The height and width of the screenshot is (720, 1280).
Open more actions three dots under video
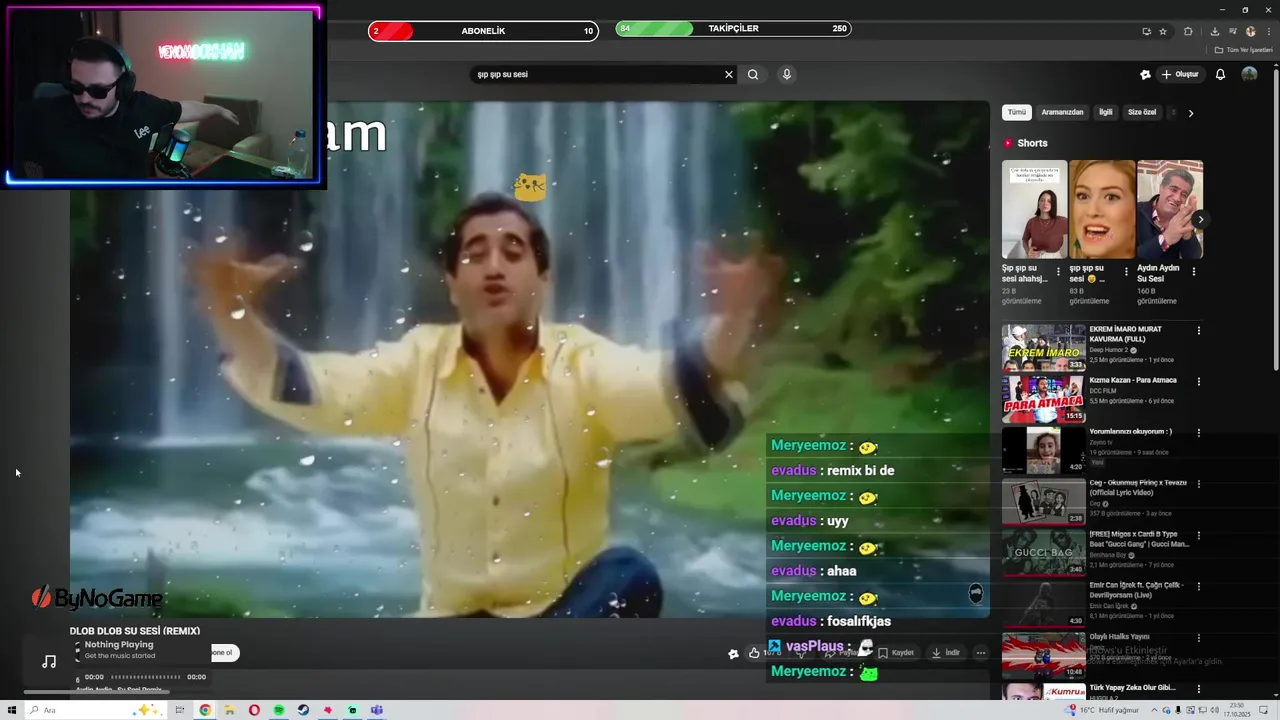[x=981, y=653]
